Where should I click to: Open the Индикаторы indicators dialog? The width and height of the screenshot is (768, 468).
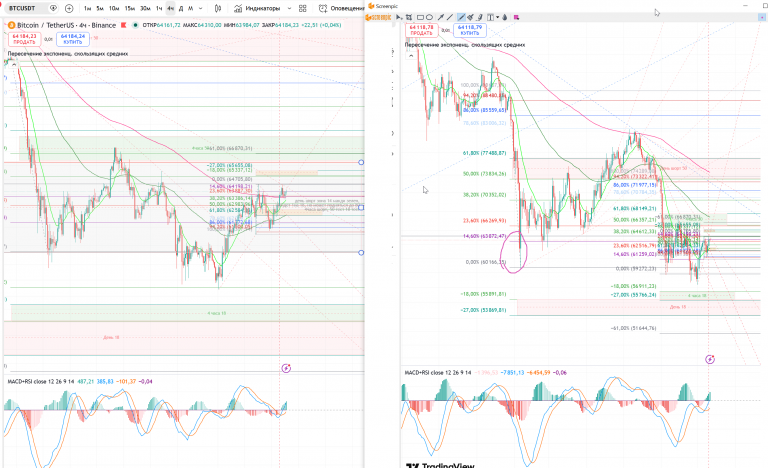(x=258, y=8)
